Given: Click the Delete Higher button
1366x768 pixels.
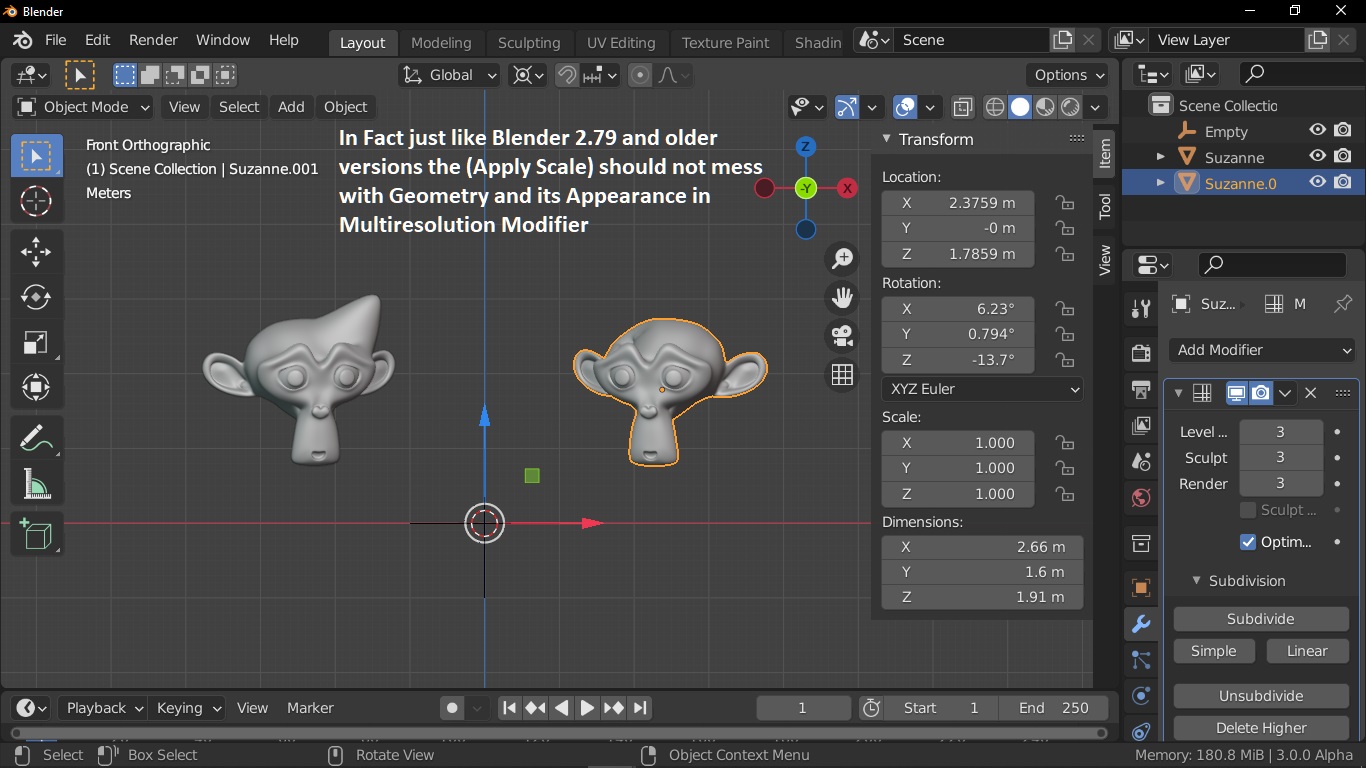Looking at the screenshot, I should 1260,728.
